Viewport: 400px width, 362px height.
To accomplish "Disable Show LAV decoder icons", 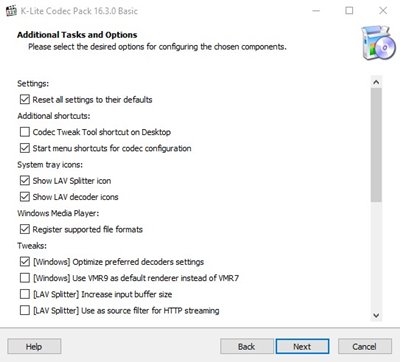I will coord(25,197).
